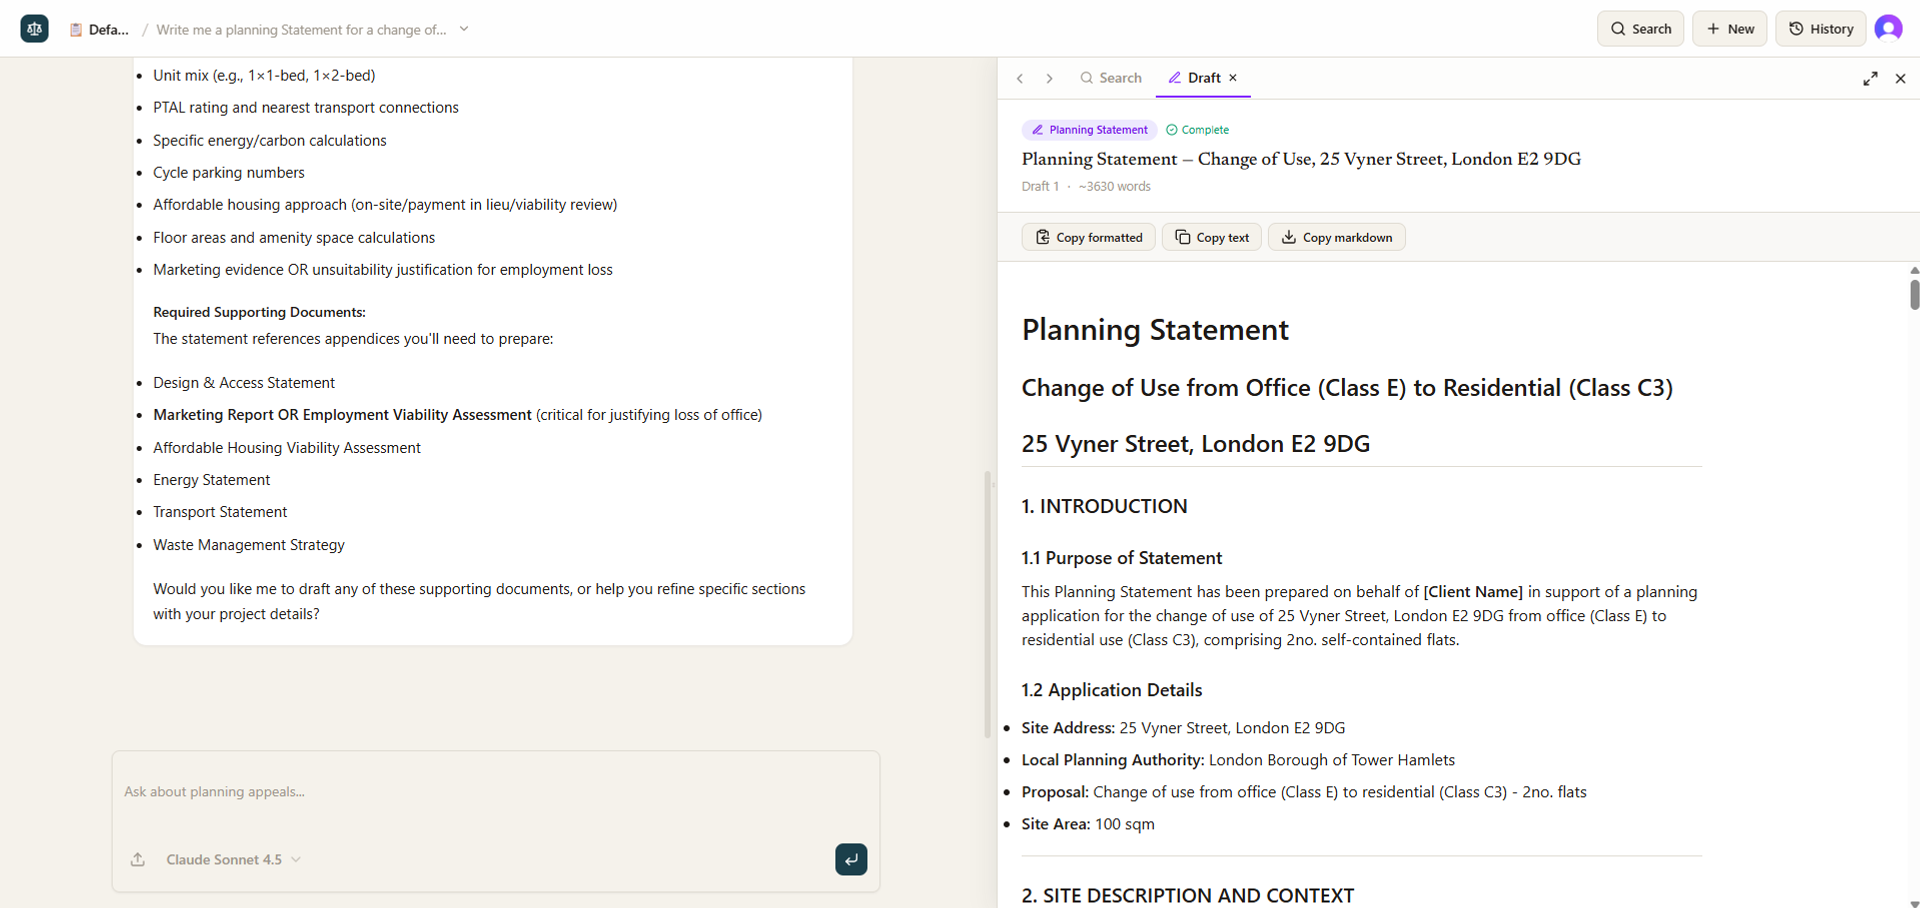Click the Site Area 100 sqm line
Image resolution: width=1920 pixels, height=908 pixels.
click(1088, 824)
